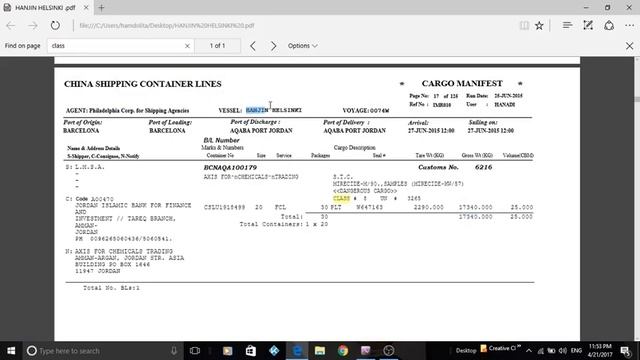The width and height of the screenshot is (640, 360).
Task: Click the vertical scrollbar thumb of the PDF
Action: click(x=637, y=99)
